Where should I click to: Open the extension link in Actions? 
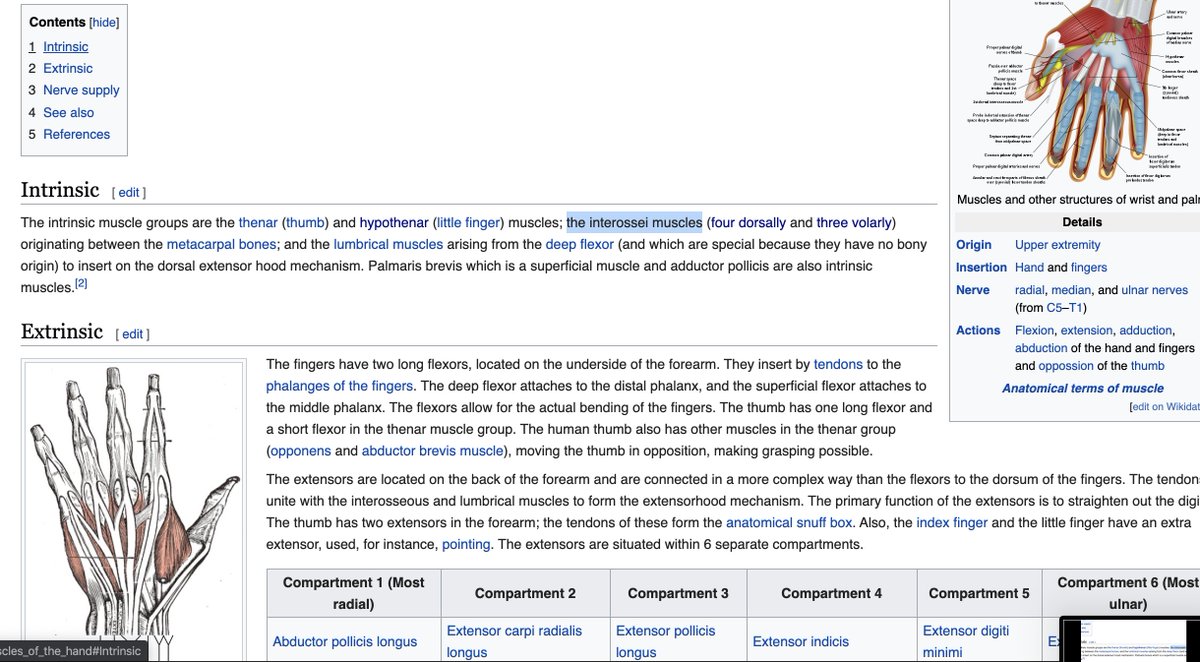tap(1087, 330)
